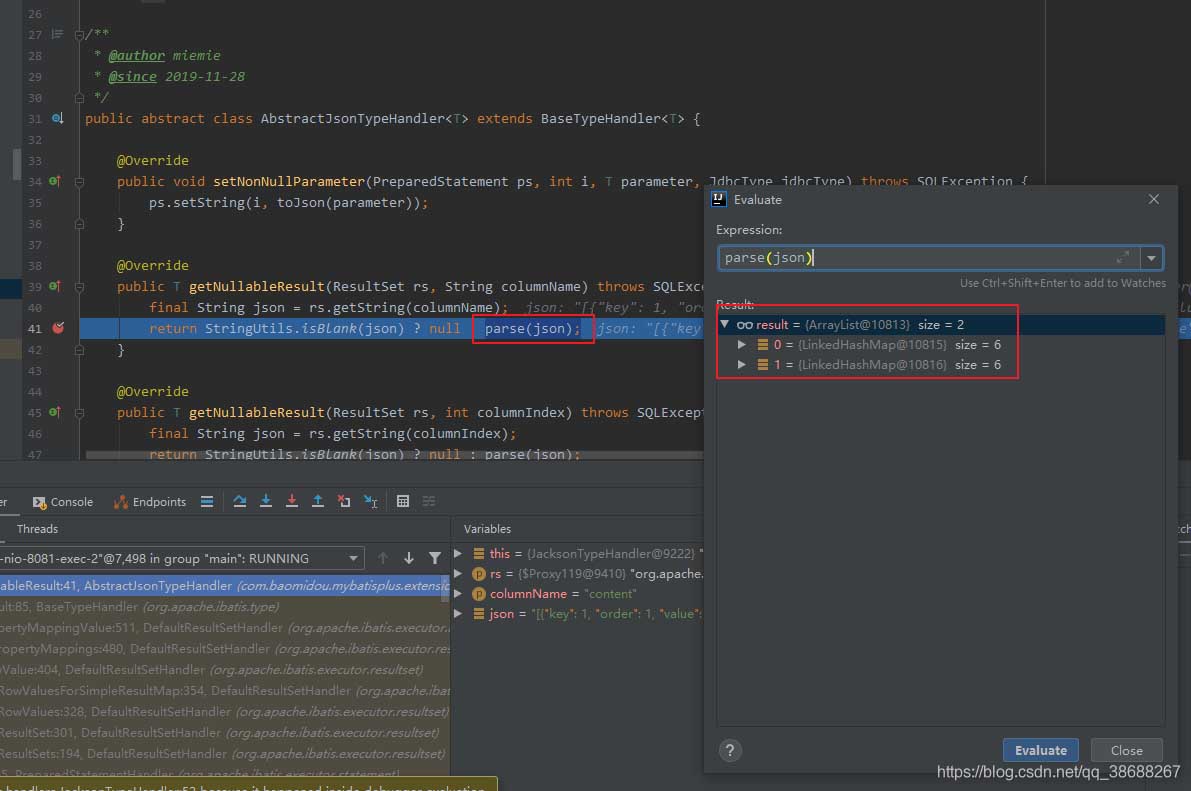Screen dimensions: 1191x791
Task: Open the thread selector dropdown showing RUNNING
Action: tap(354, 558)
